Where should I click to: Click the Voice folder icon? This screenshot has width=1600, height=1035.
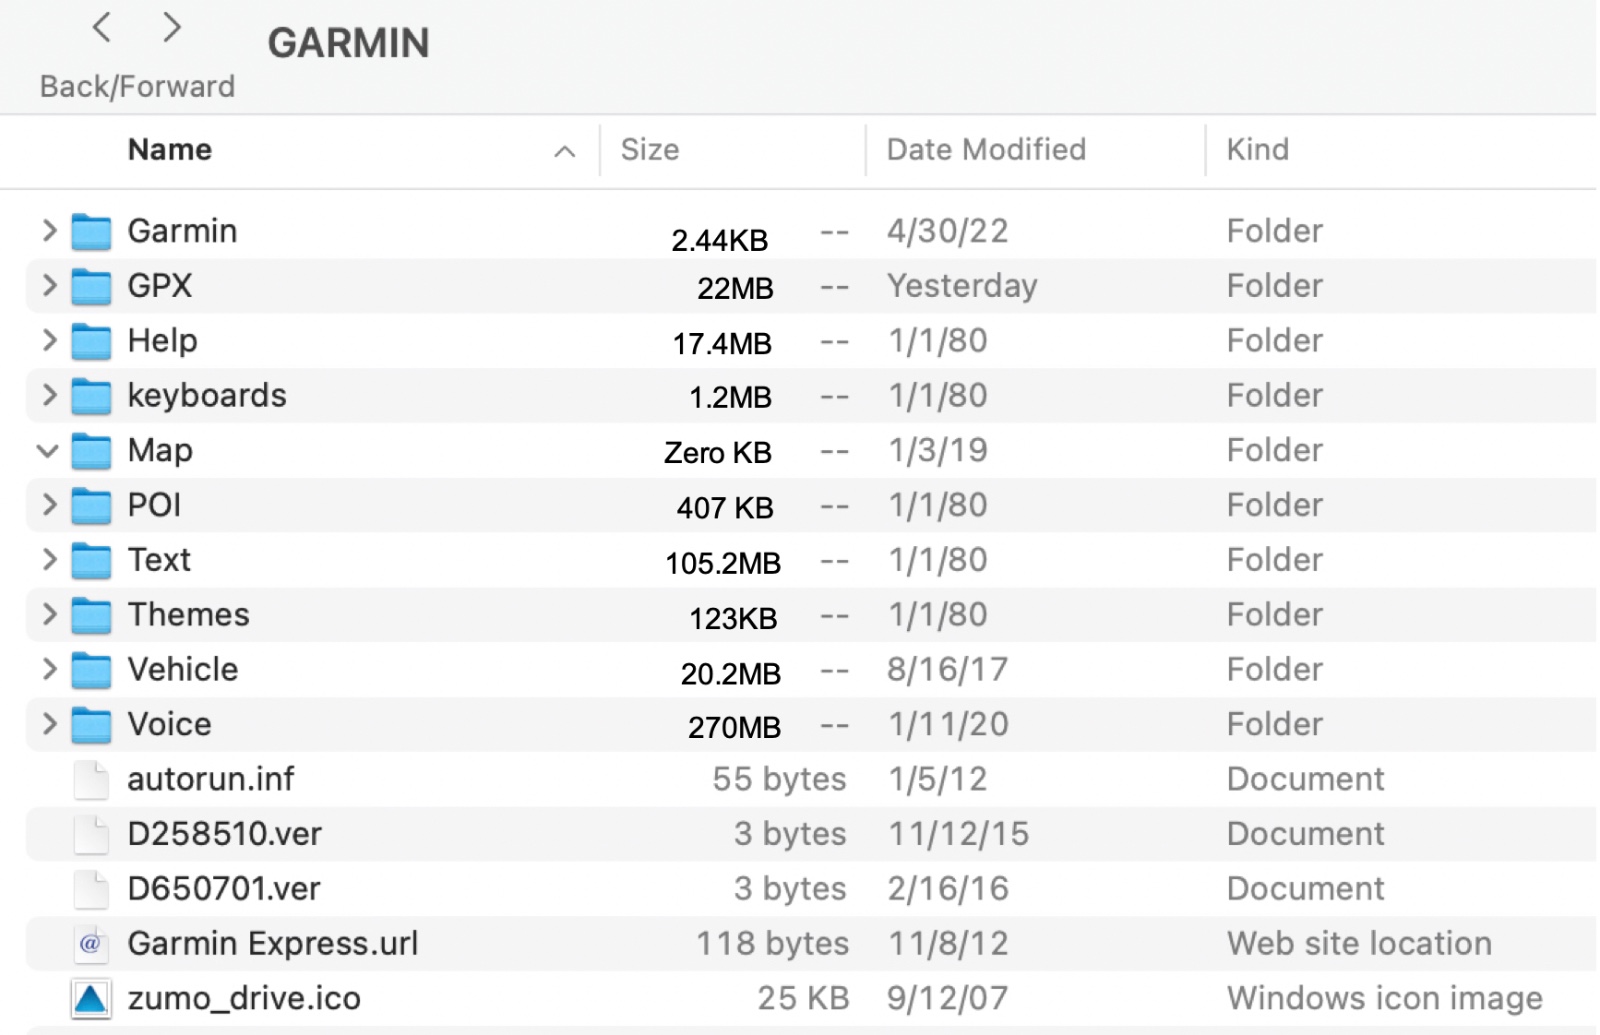(x=91, y=725)
